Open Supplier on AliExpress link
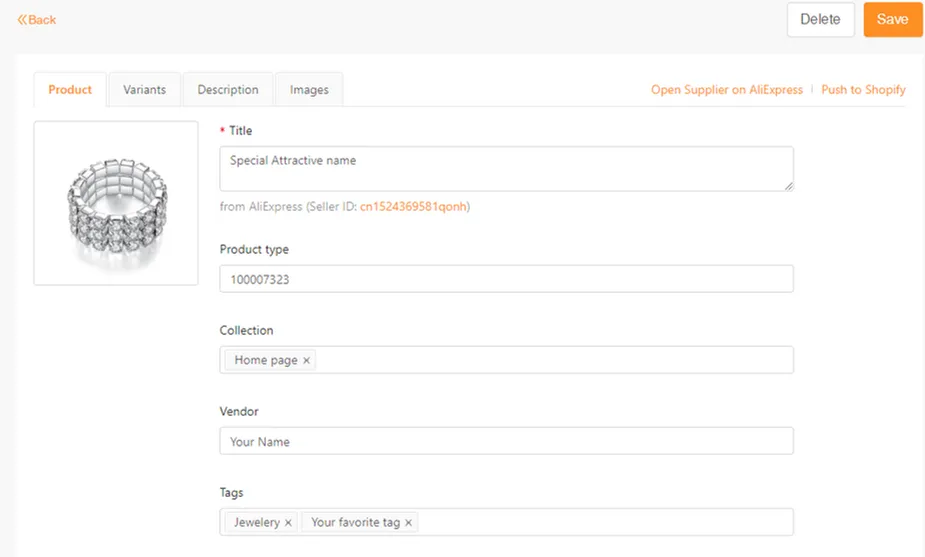 click(x=727, y=90)
